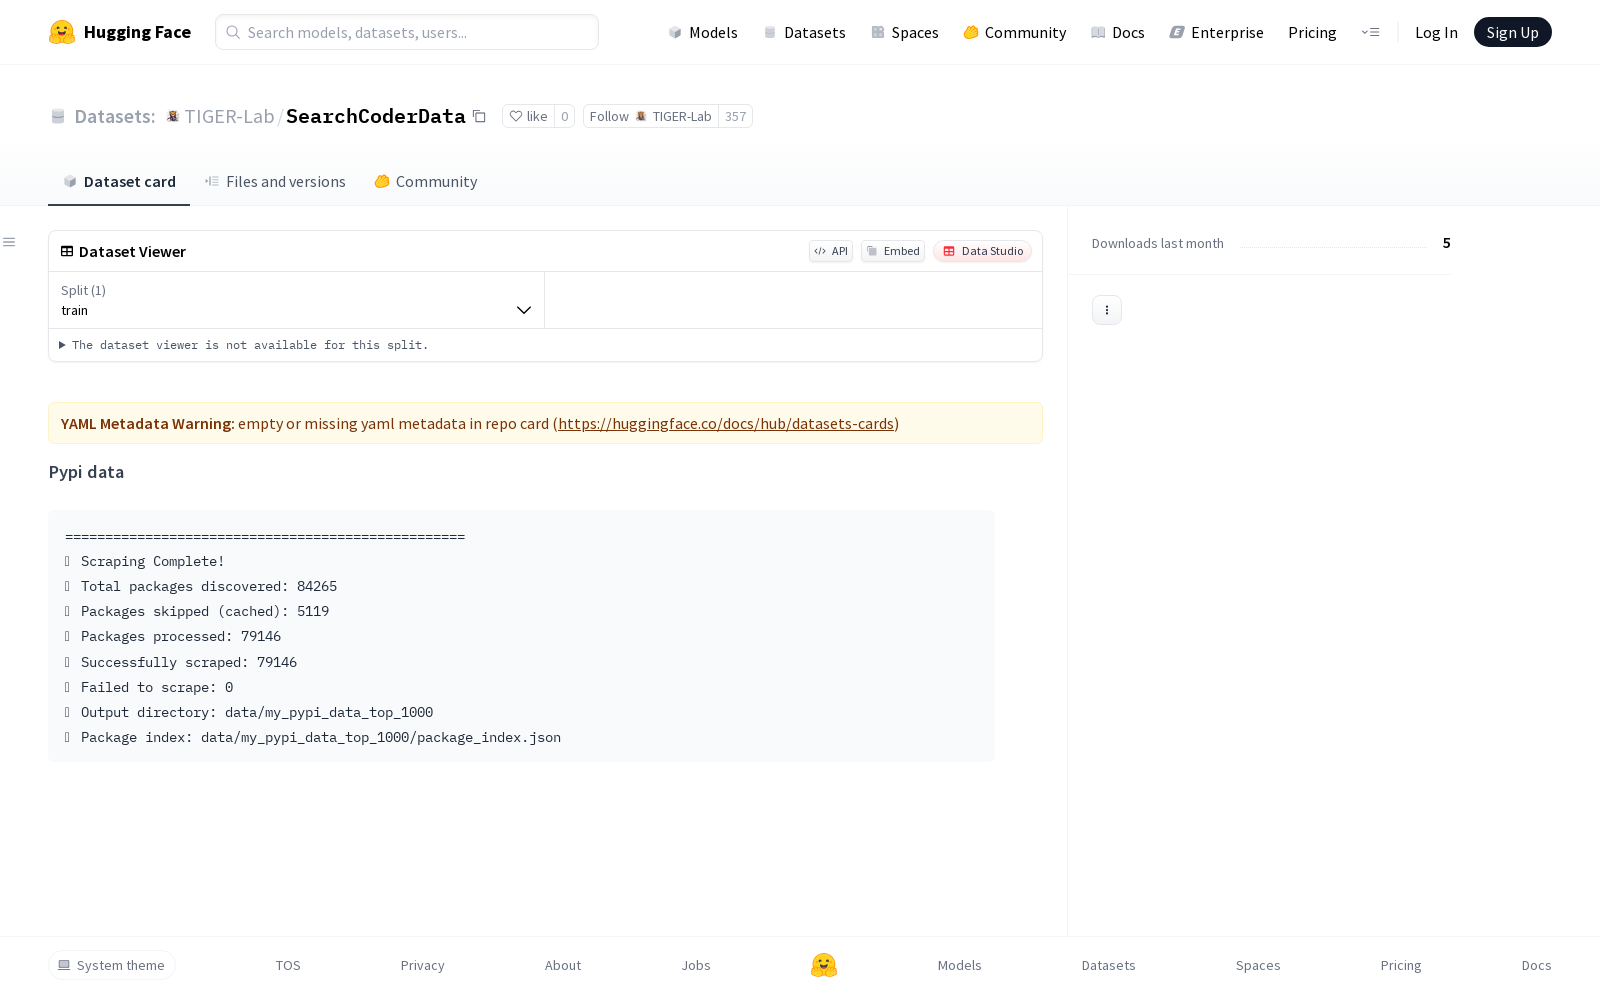Open the TOS footer link
The height and width of the screenshot is (1000, 1600).
(288, 965)
